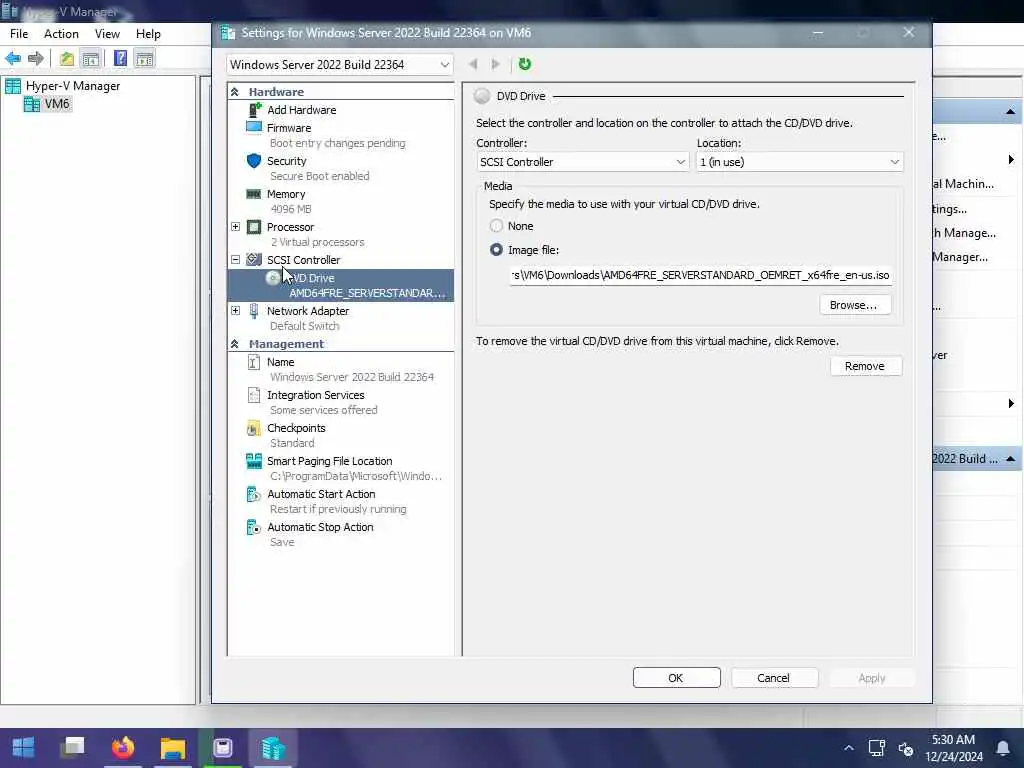The image size is (1024, 768).
Task: Collapse the SCSI Controller tree node
Action: point(236,260)
